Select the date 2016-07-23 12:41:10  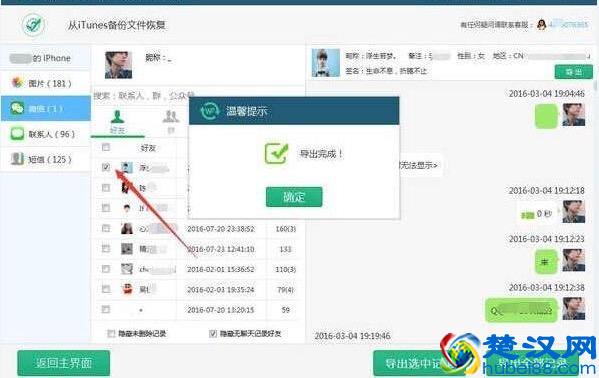click(x=221, y=249)
